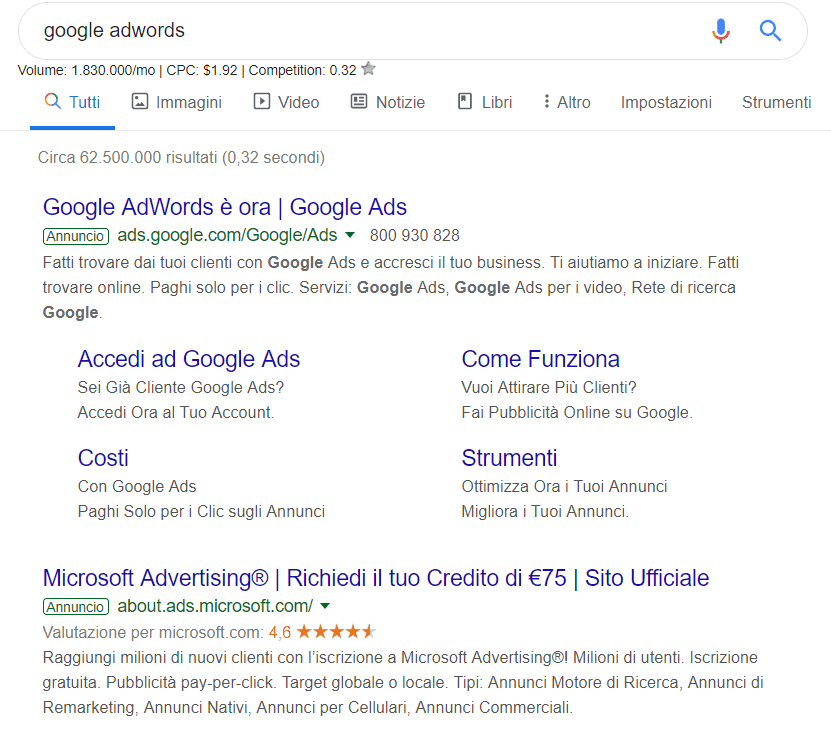Image resolution: width=831 pixels, height=738 pixels.
Task: Click the ads.google.com/Google/Ads green URL
Action: tap(227, 235)
